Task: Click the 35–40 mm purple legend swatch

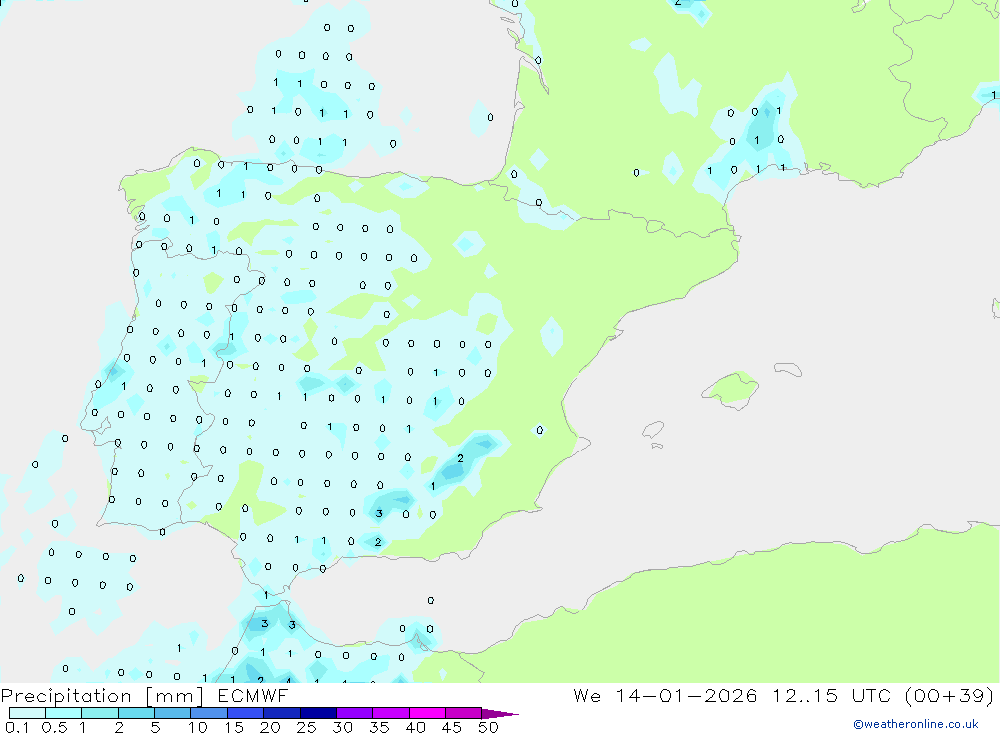Action: [x=391, y=713]
